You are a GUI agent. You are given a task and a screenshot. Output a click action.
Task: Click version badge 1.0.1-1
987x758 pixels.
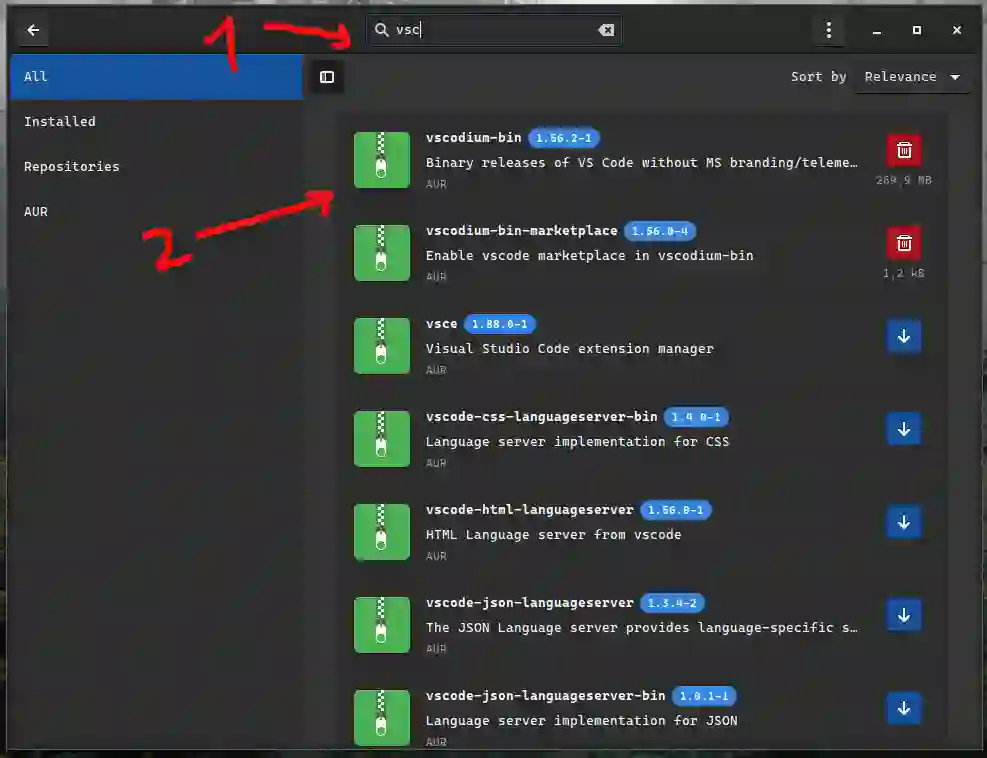tap(704, 696)
